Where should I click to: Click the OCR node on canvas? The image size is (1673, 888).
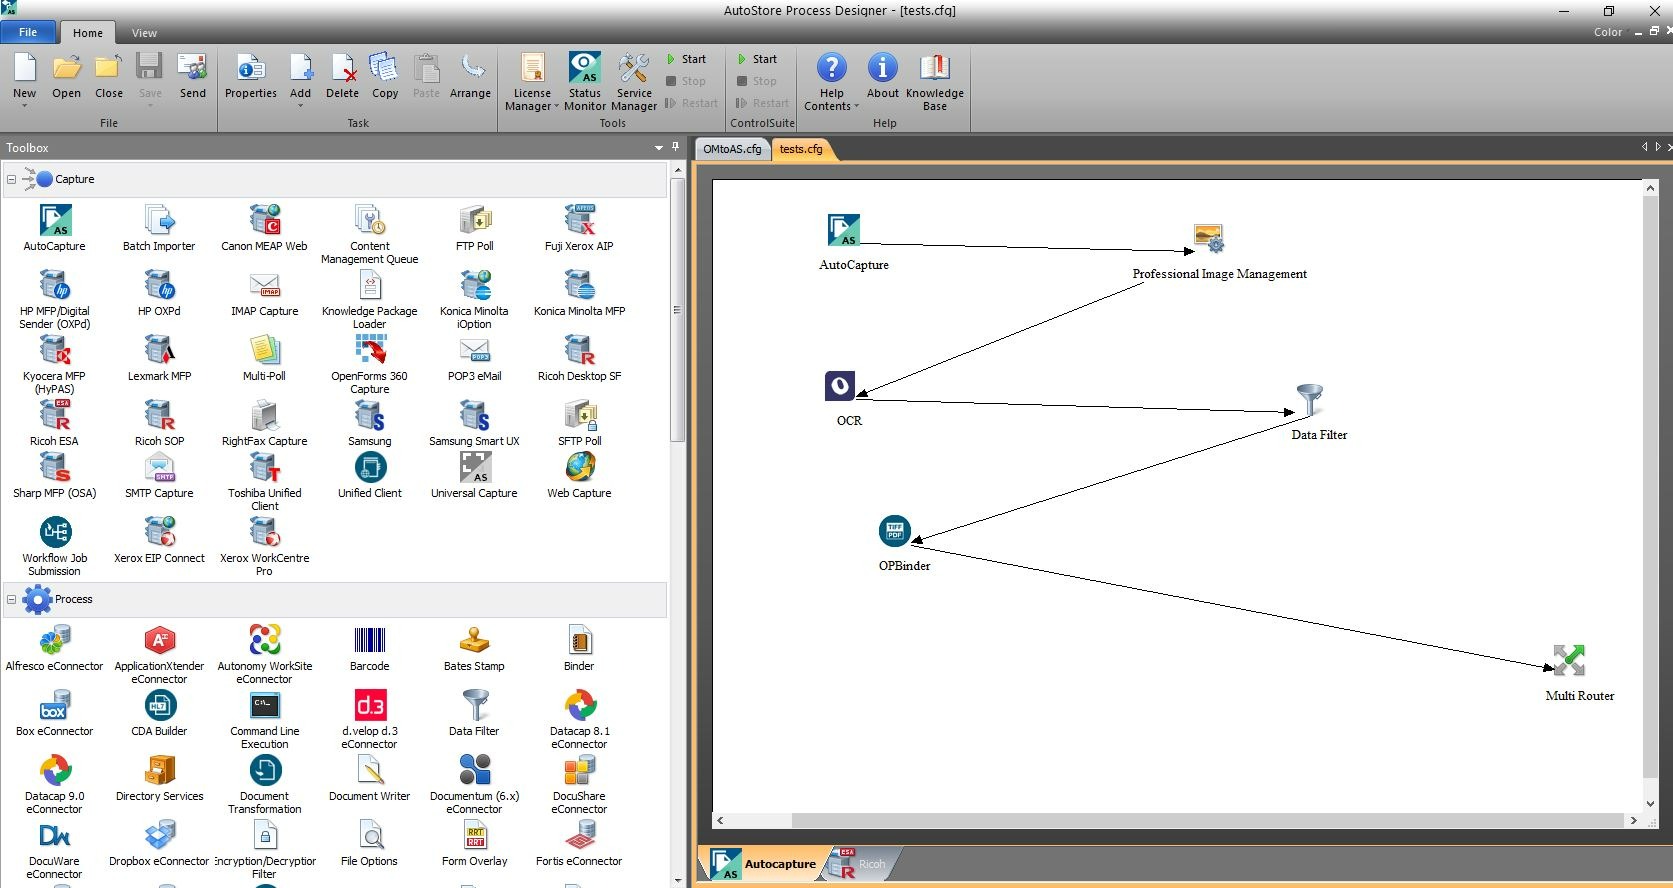click(840, 386)
